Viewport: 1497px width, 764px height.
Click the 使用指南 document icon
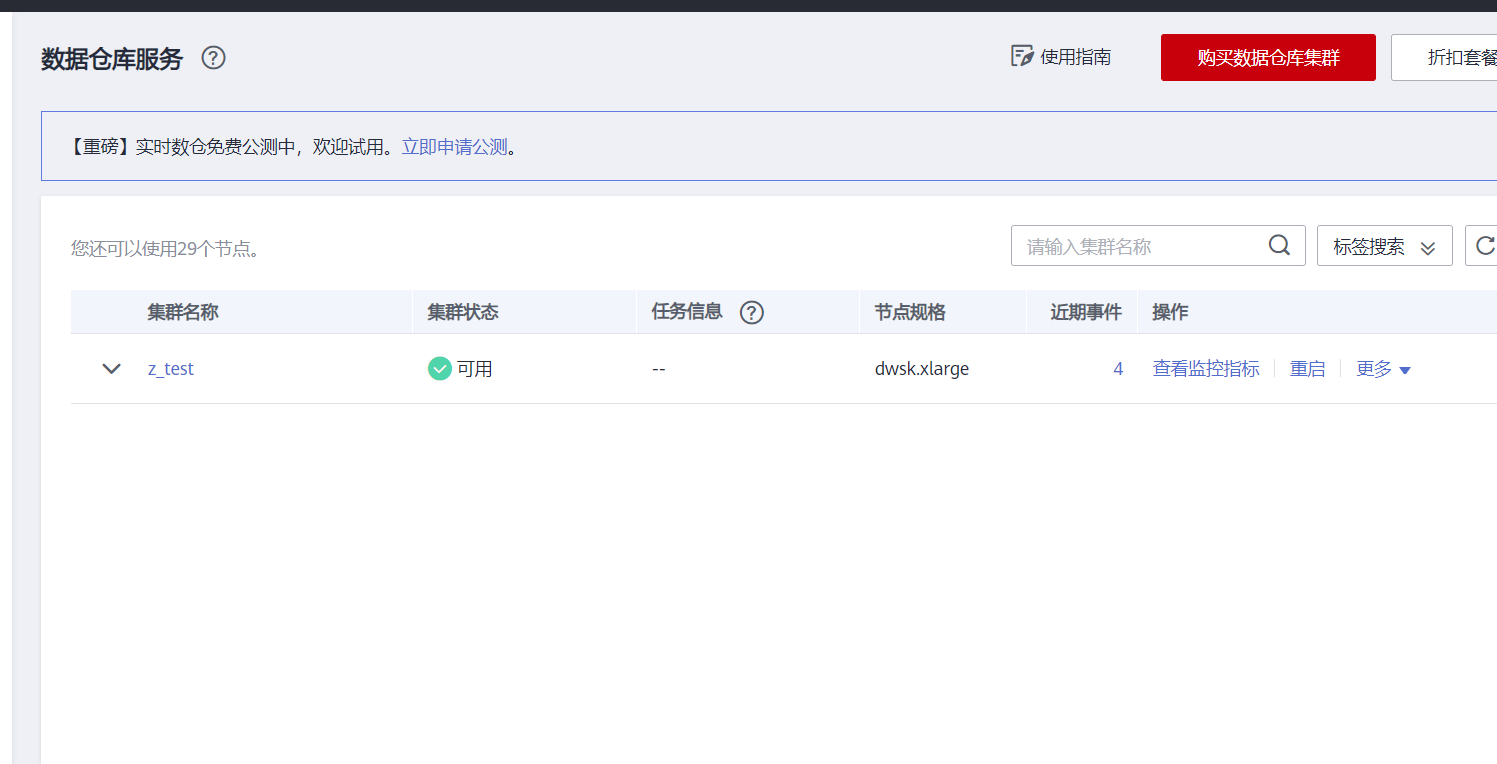(x=1022, y=56)
